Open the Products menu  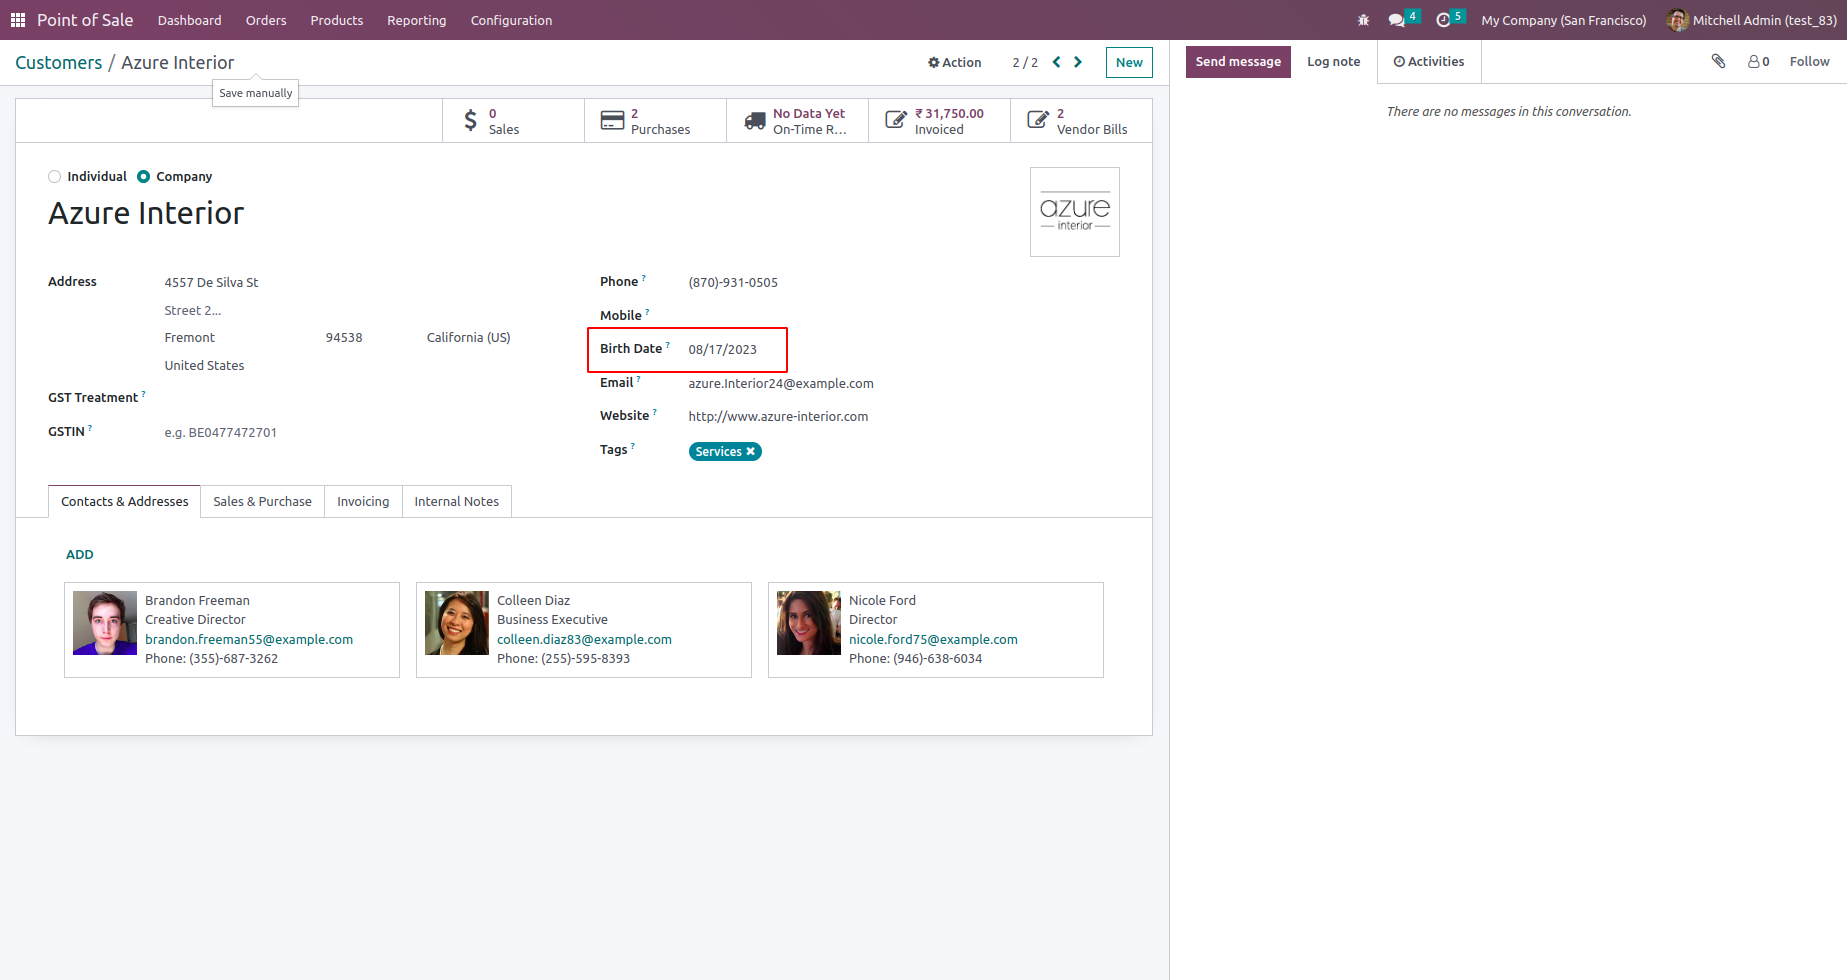tap(337, 20)
